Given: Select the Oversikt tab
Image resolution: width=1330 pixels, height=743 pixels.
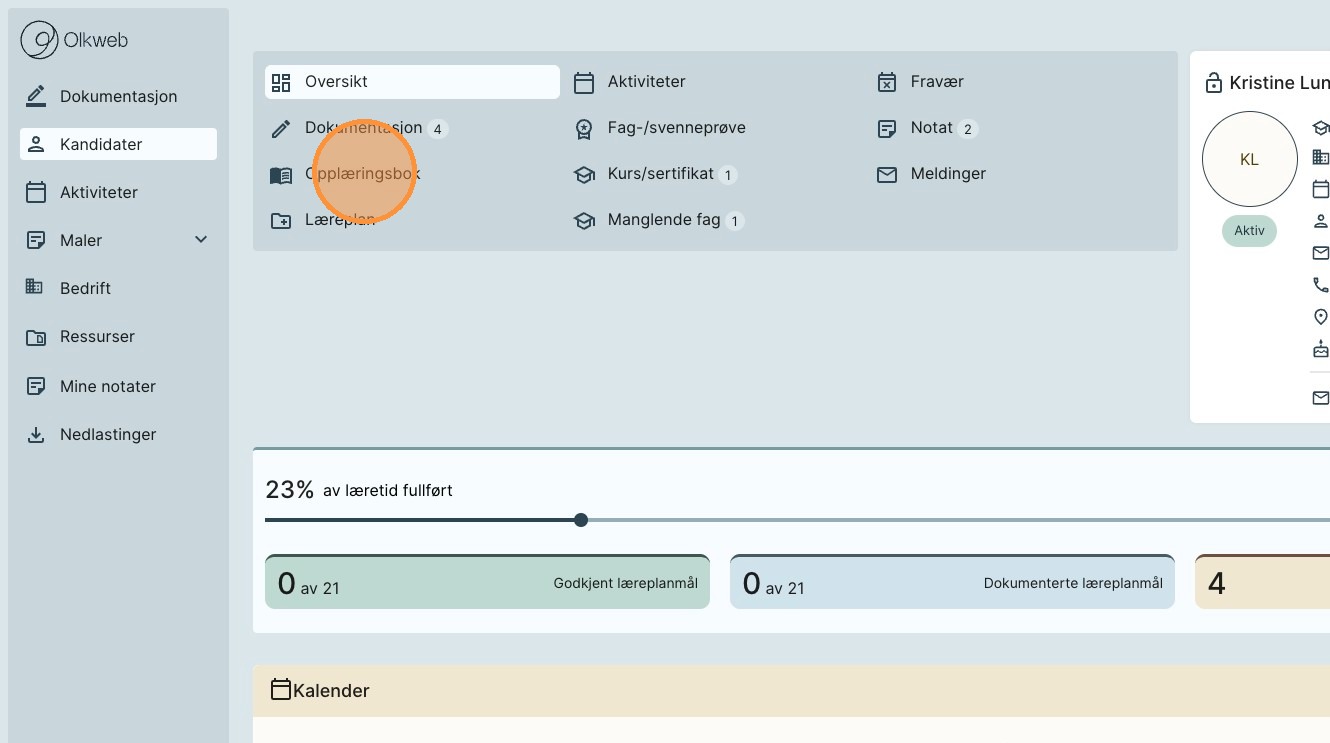Looking at the screenshot, I should click(x=411, y=82).
